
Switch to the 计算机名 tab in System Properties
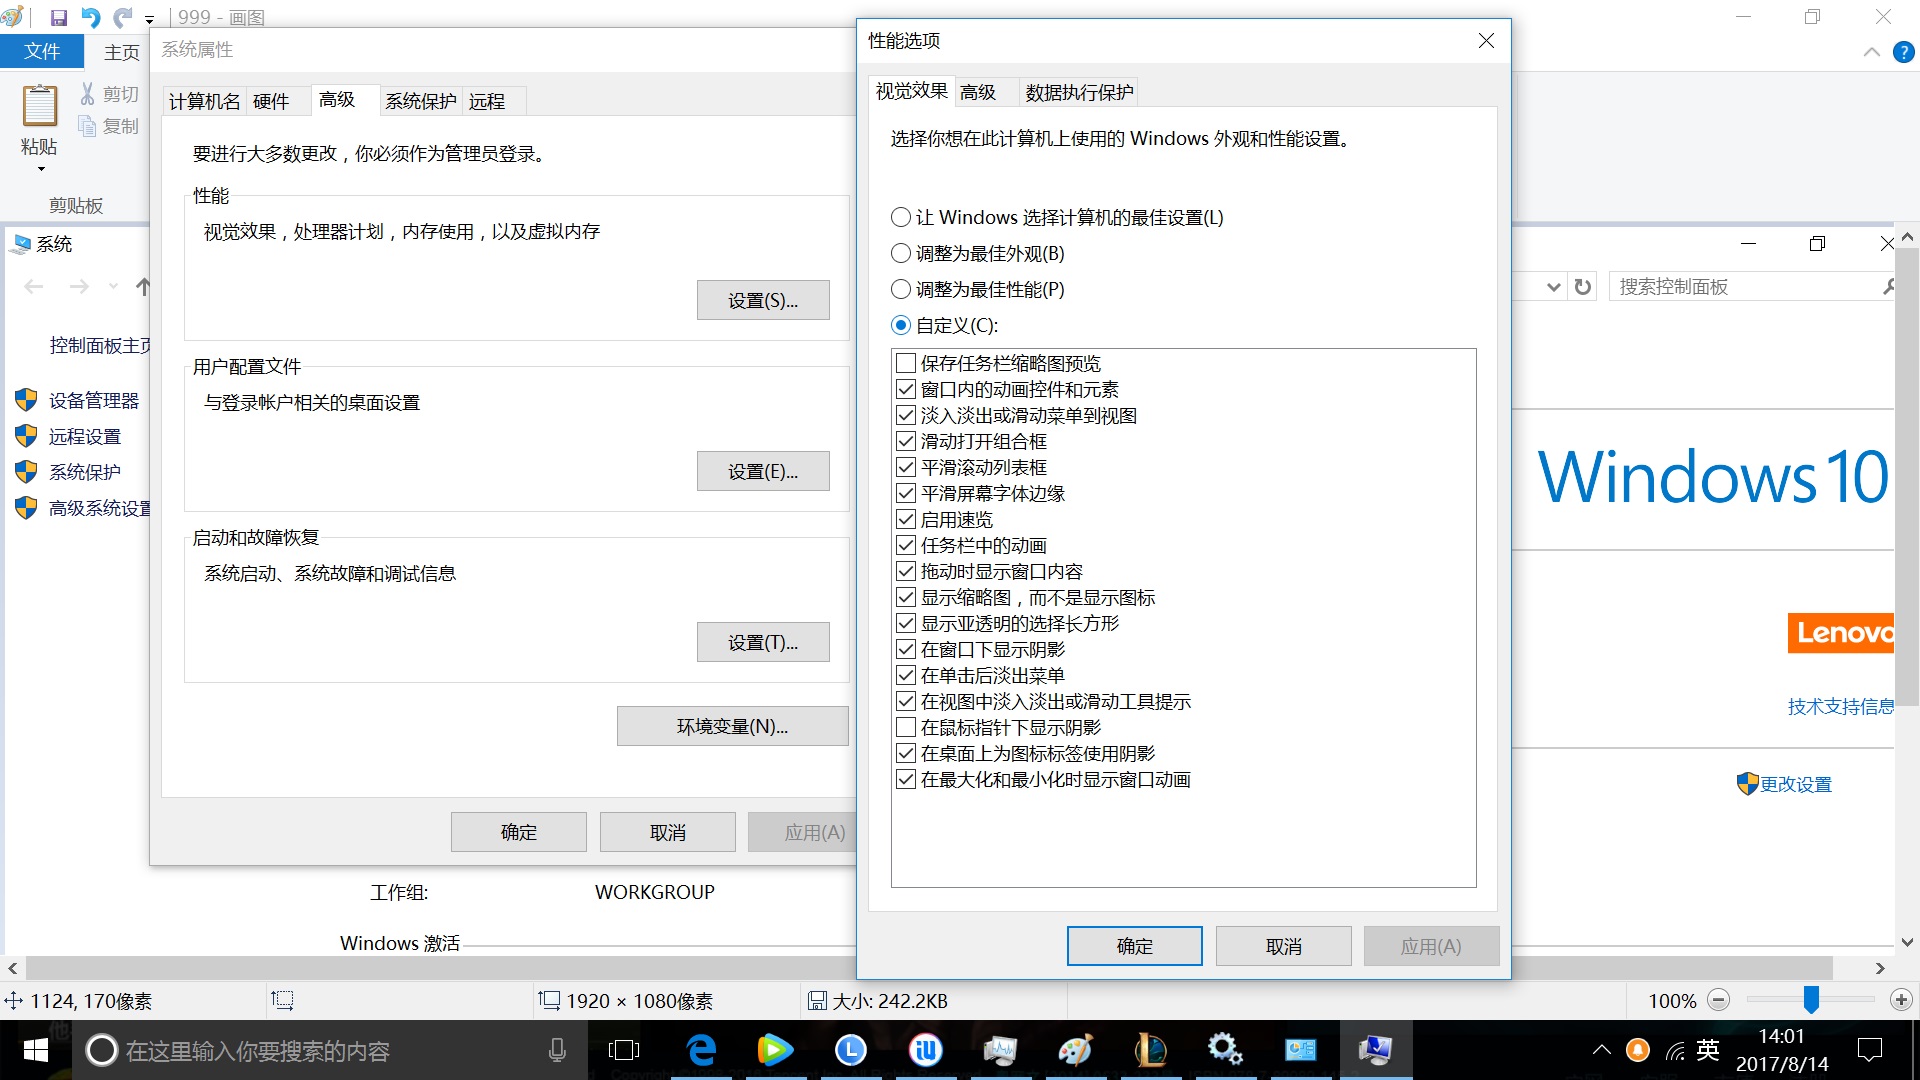point(203,100)
